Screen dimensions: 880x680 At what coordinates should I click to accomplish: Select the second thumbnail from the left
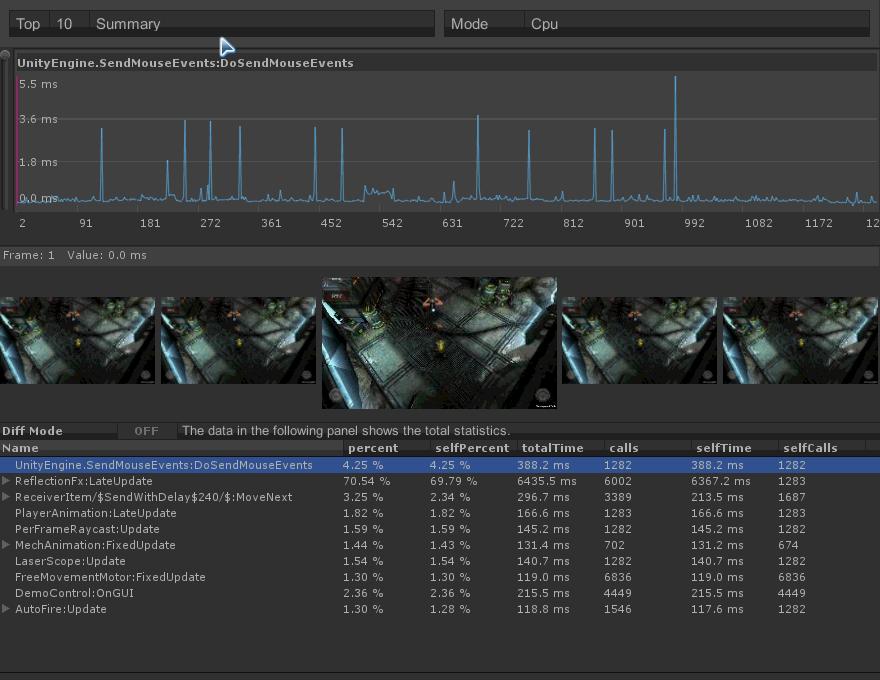coord(239,341)
